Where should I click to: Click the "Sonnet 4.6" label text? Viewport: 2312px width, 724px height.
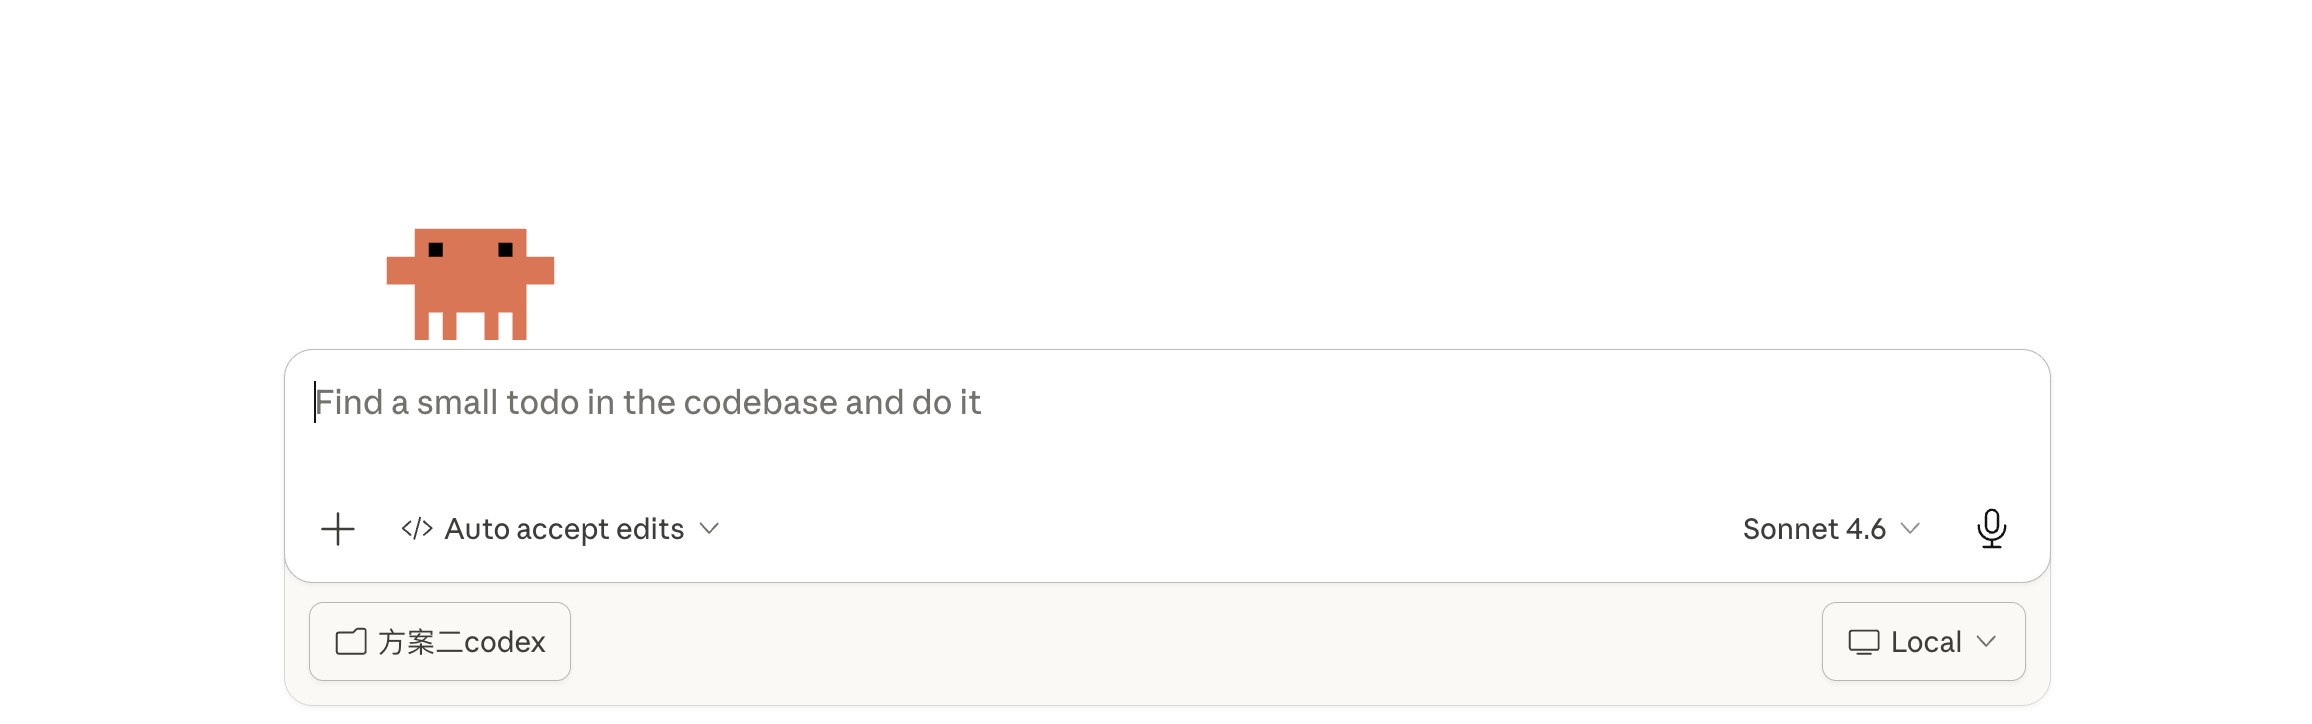pyautogui.click(x=1814, y=529)
